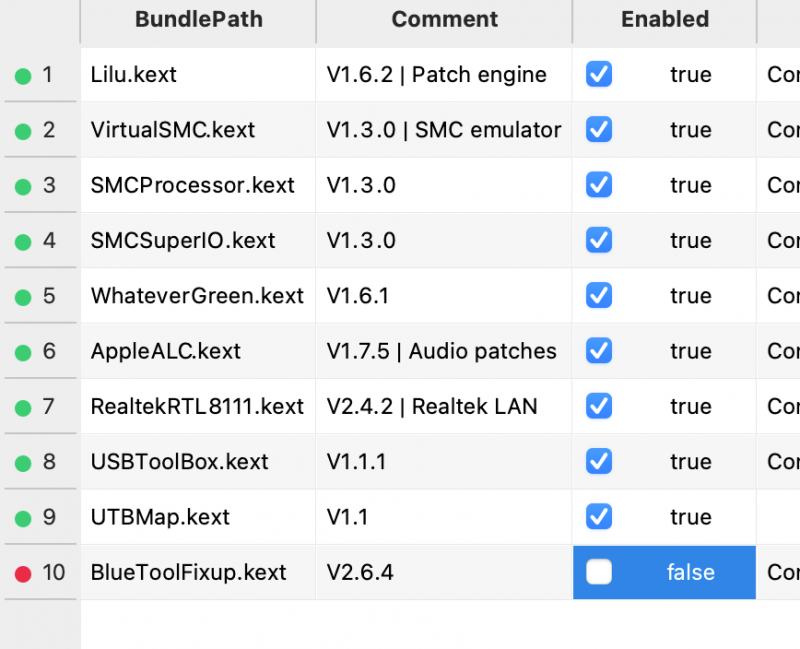Click green status dot for row 1
This screenshot has height=649, width=800.
click(23, 77)
